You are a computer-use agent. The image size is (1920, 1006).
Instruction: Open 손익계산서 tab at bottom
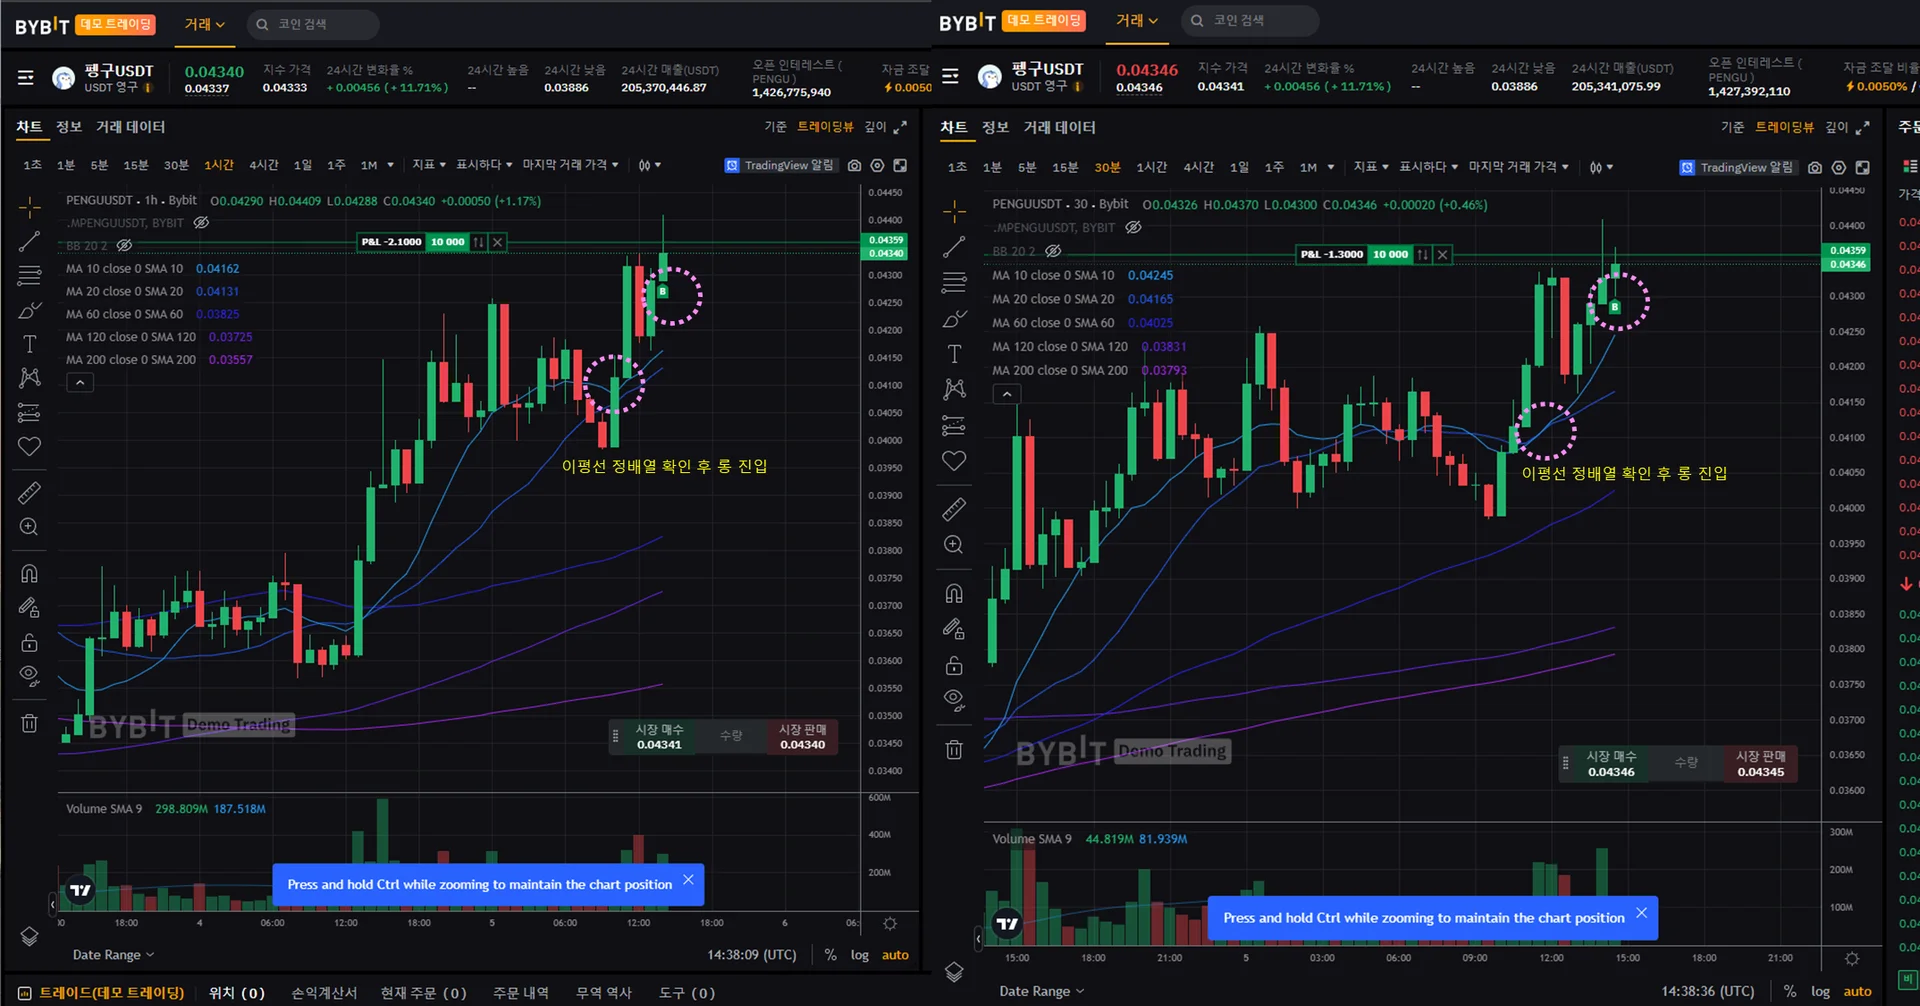coord(324,992)
